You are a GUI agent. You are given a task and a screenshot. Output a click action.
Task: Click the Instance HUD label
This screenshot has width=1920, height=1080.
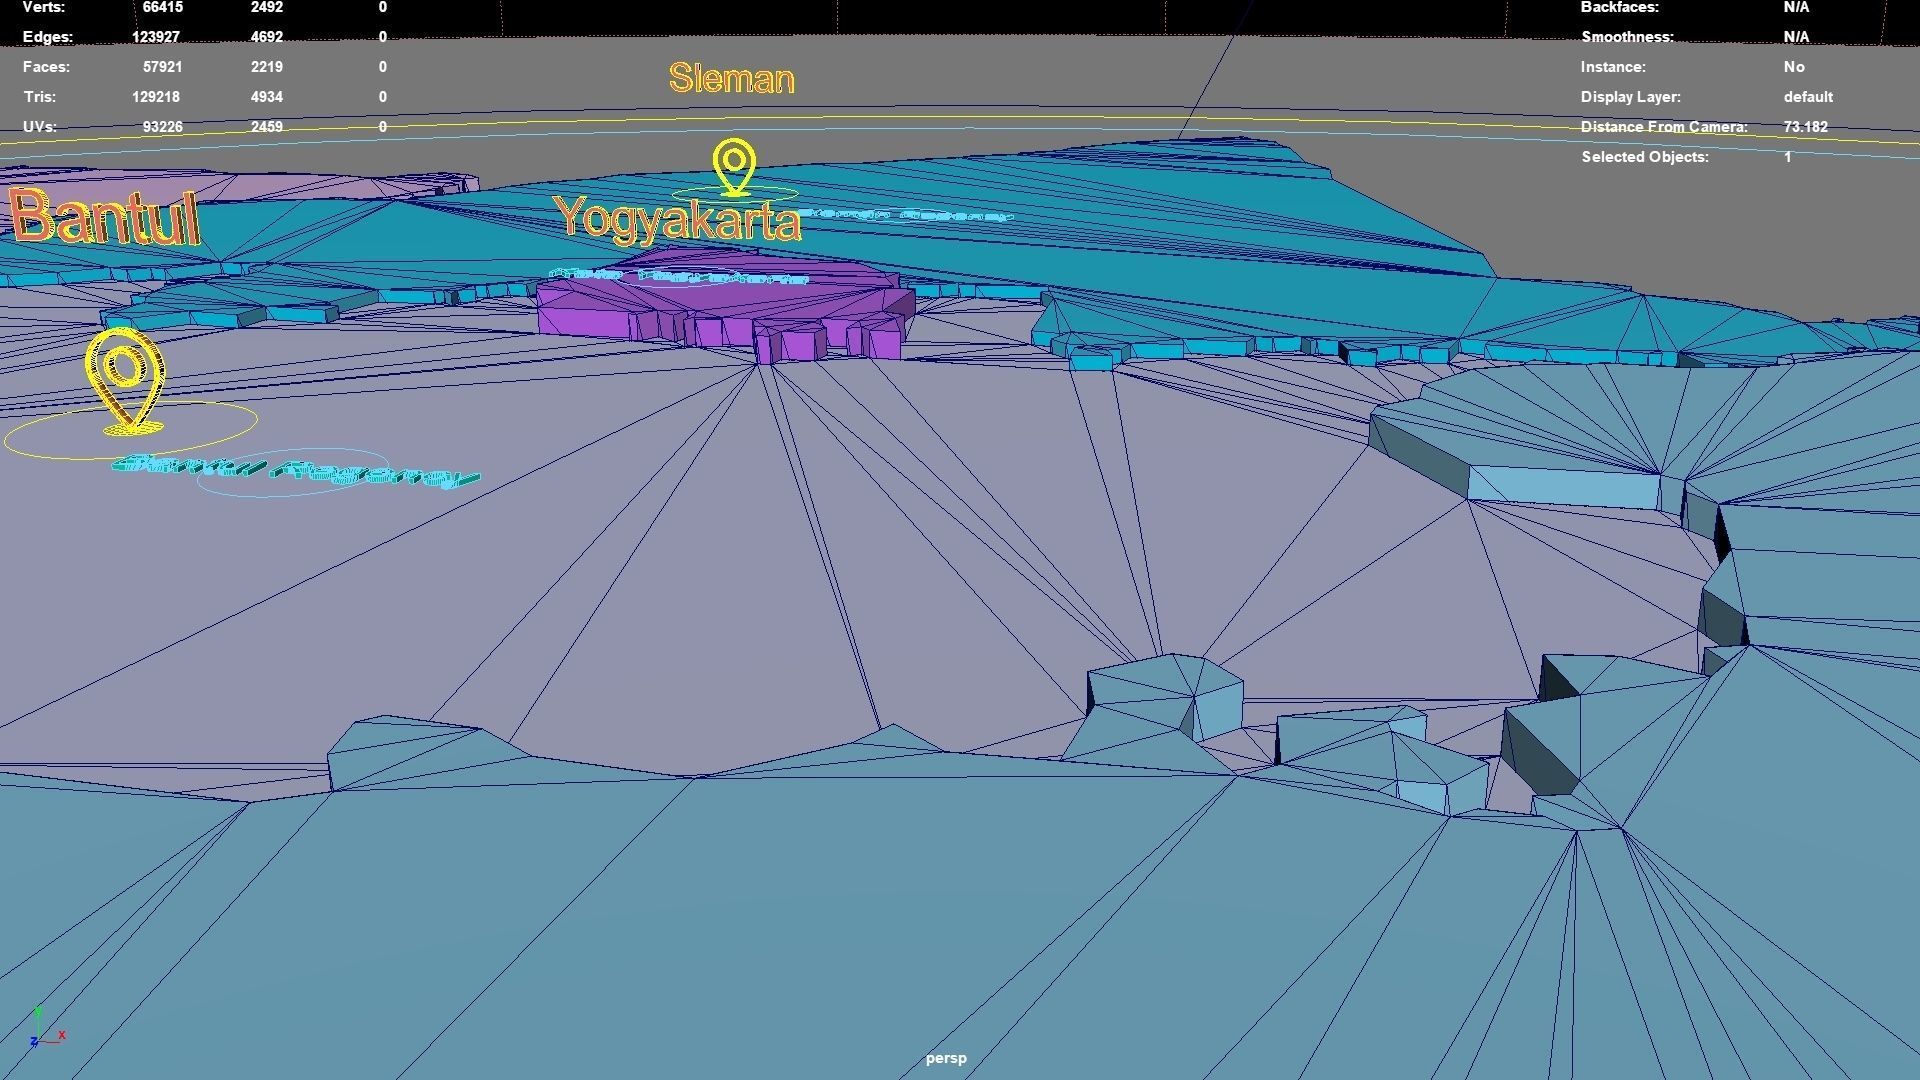1613,67
